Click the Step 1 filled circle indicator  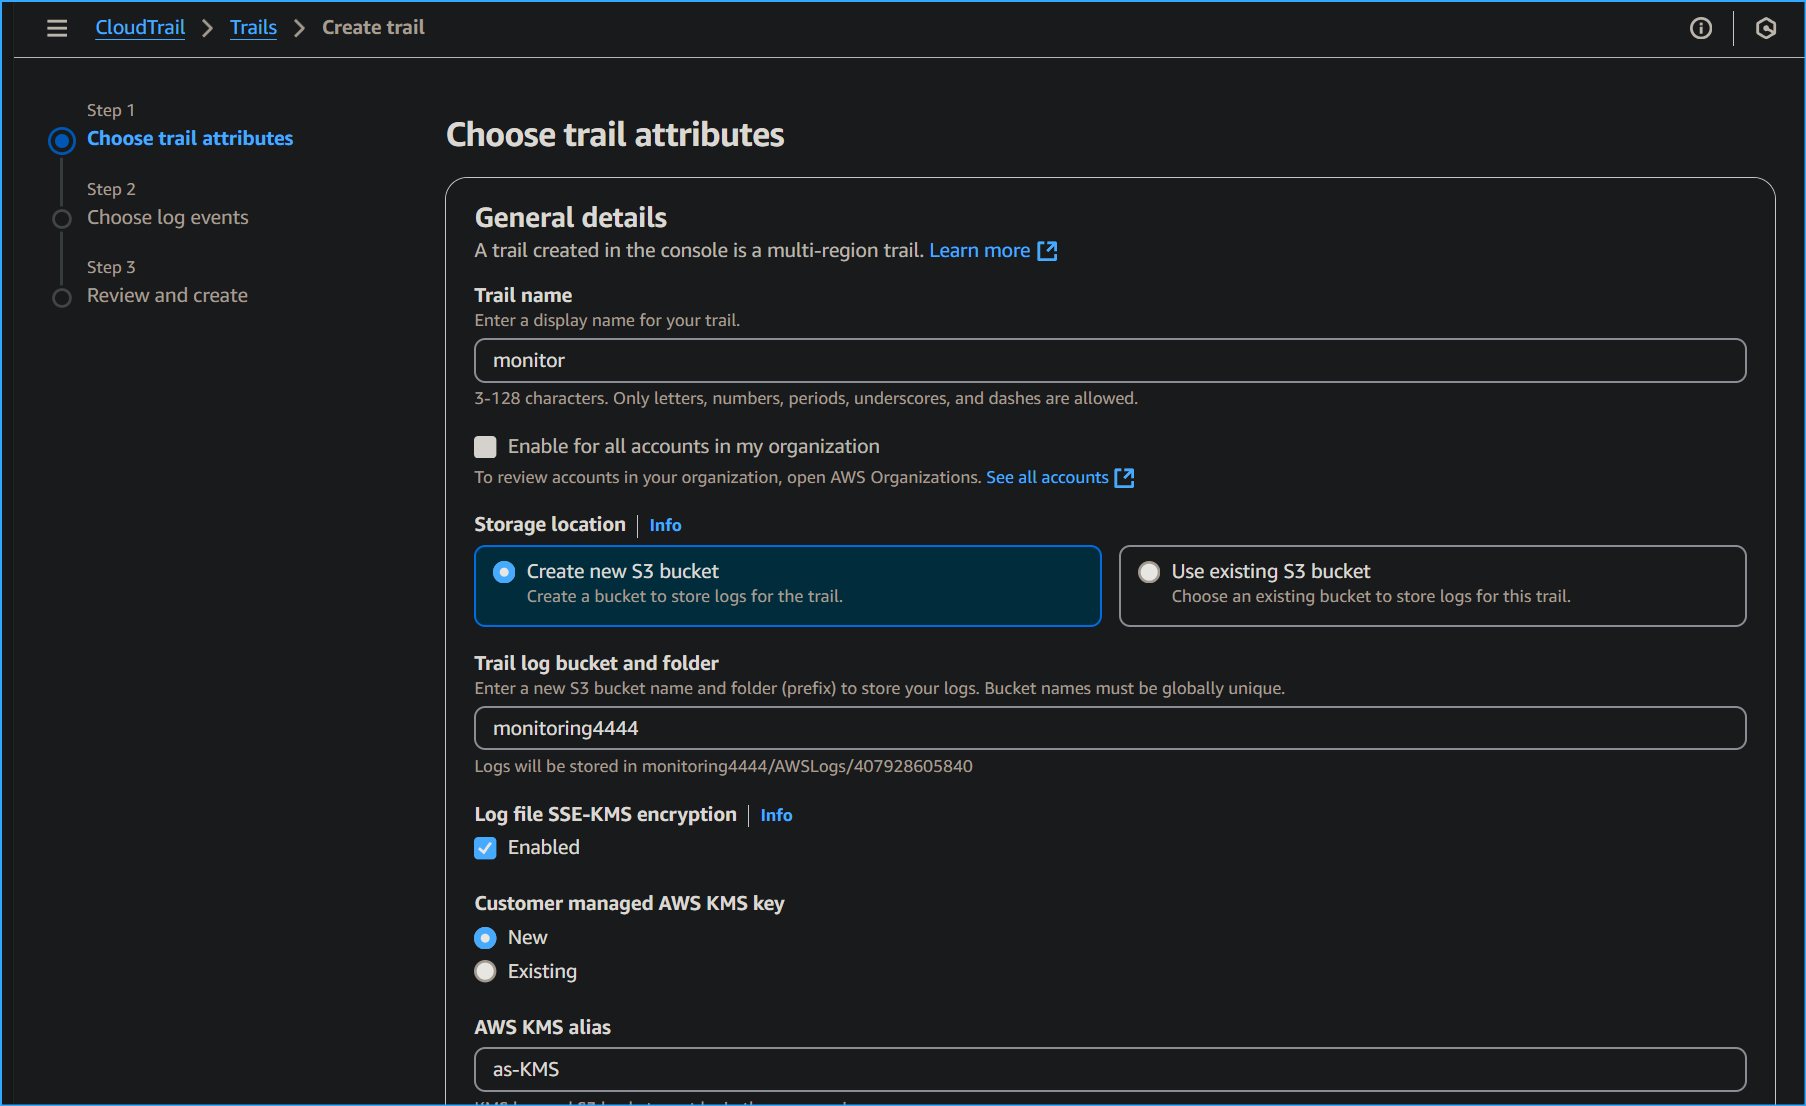point(61,140)
